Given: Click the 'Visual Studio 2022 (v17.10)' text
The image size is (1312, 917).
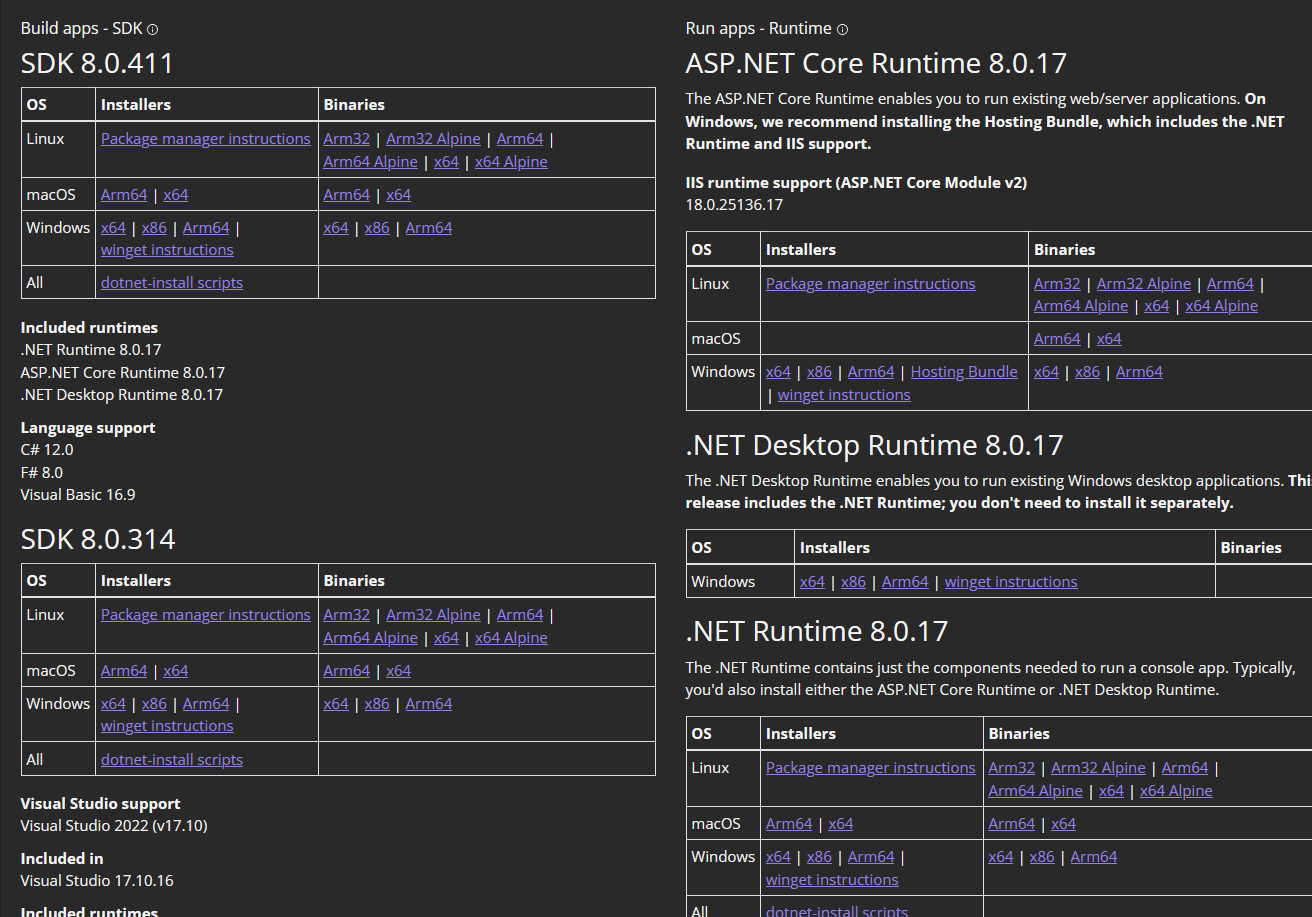Looking at the screenshot, I should (x=114, y=826).
